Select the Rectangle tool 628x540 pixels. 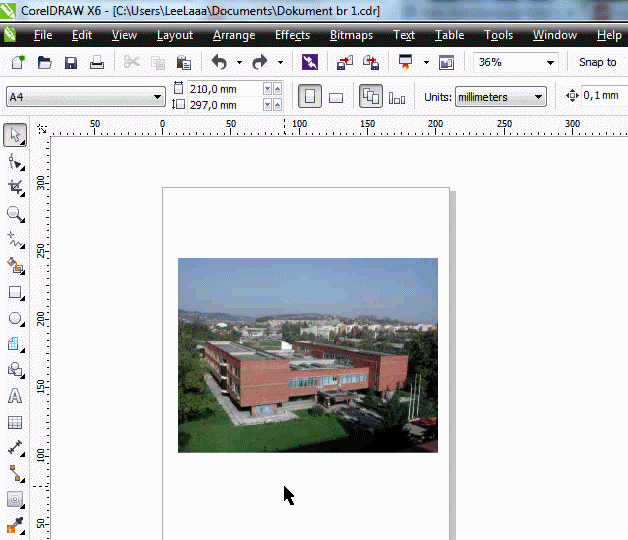(x=15, y=292)
